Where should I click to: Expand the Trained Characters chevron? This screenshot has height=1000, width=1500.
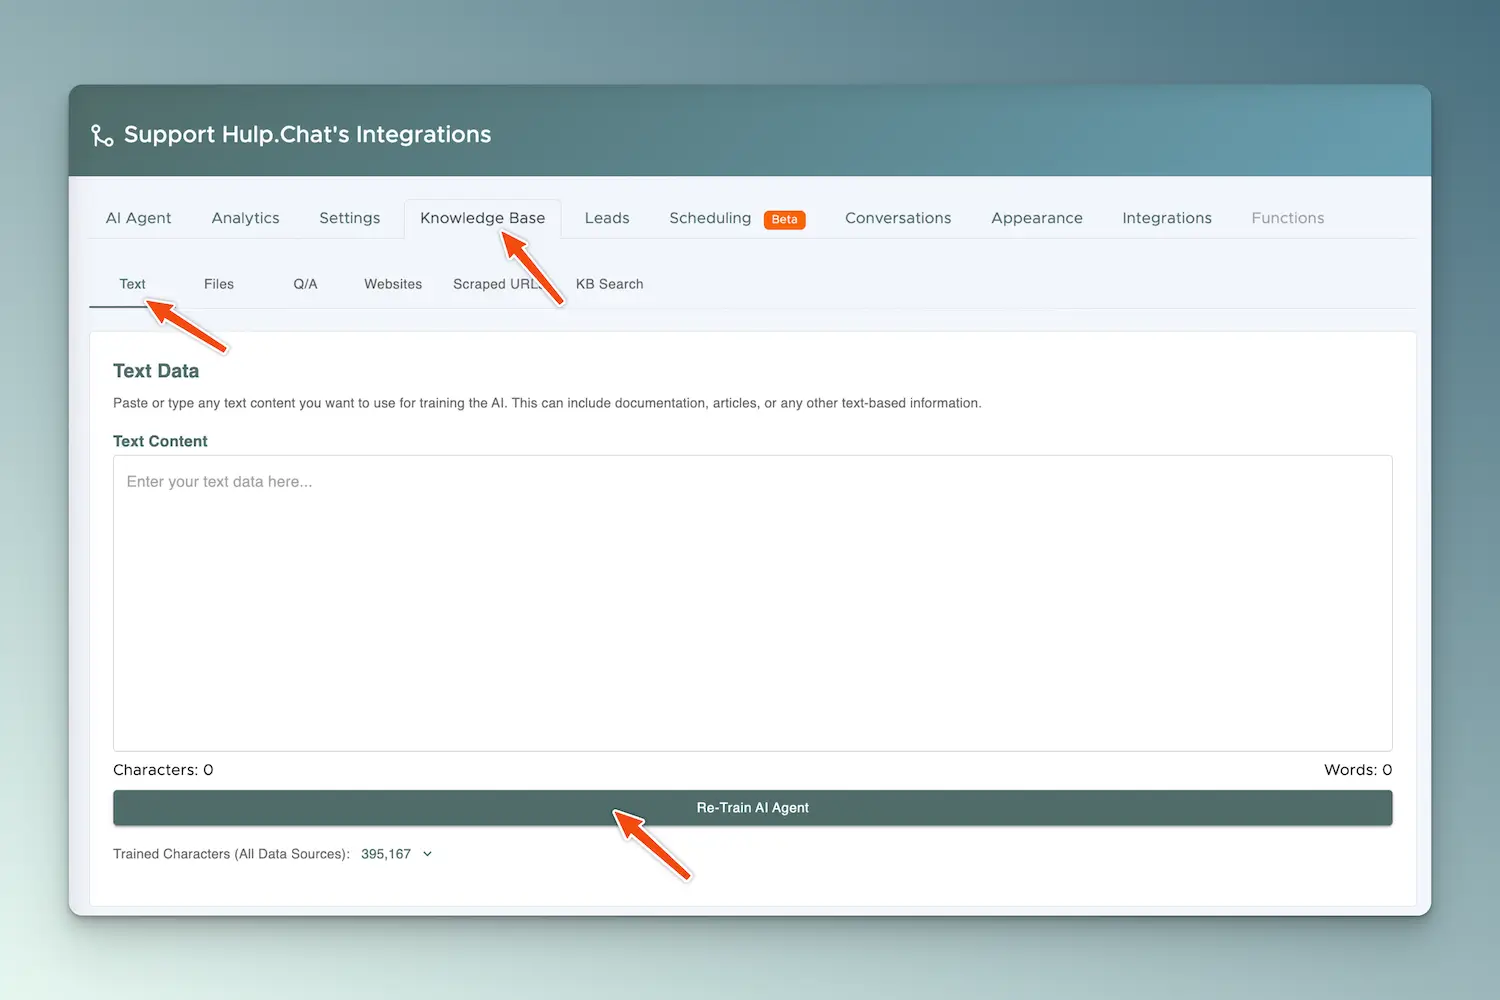(x=428, y=854)
